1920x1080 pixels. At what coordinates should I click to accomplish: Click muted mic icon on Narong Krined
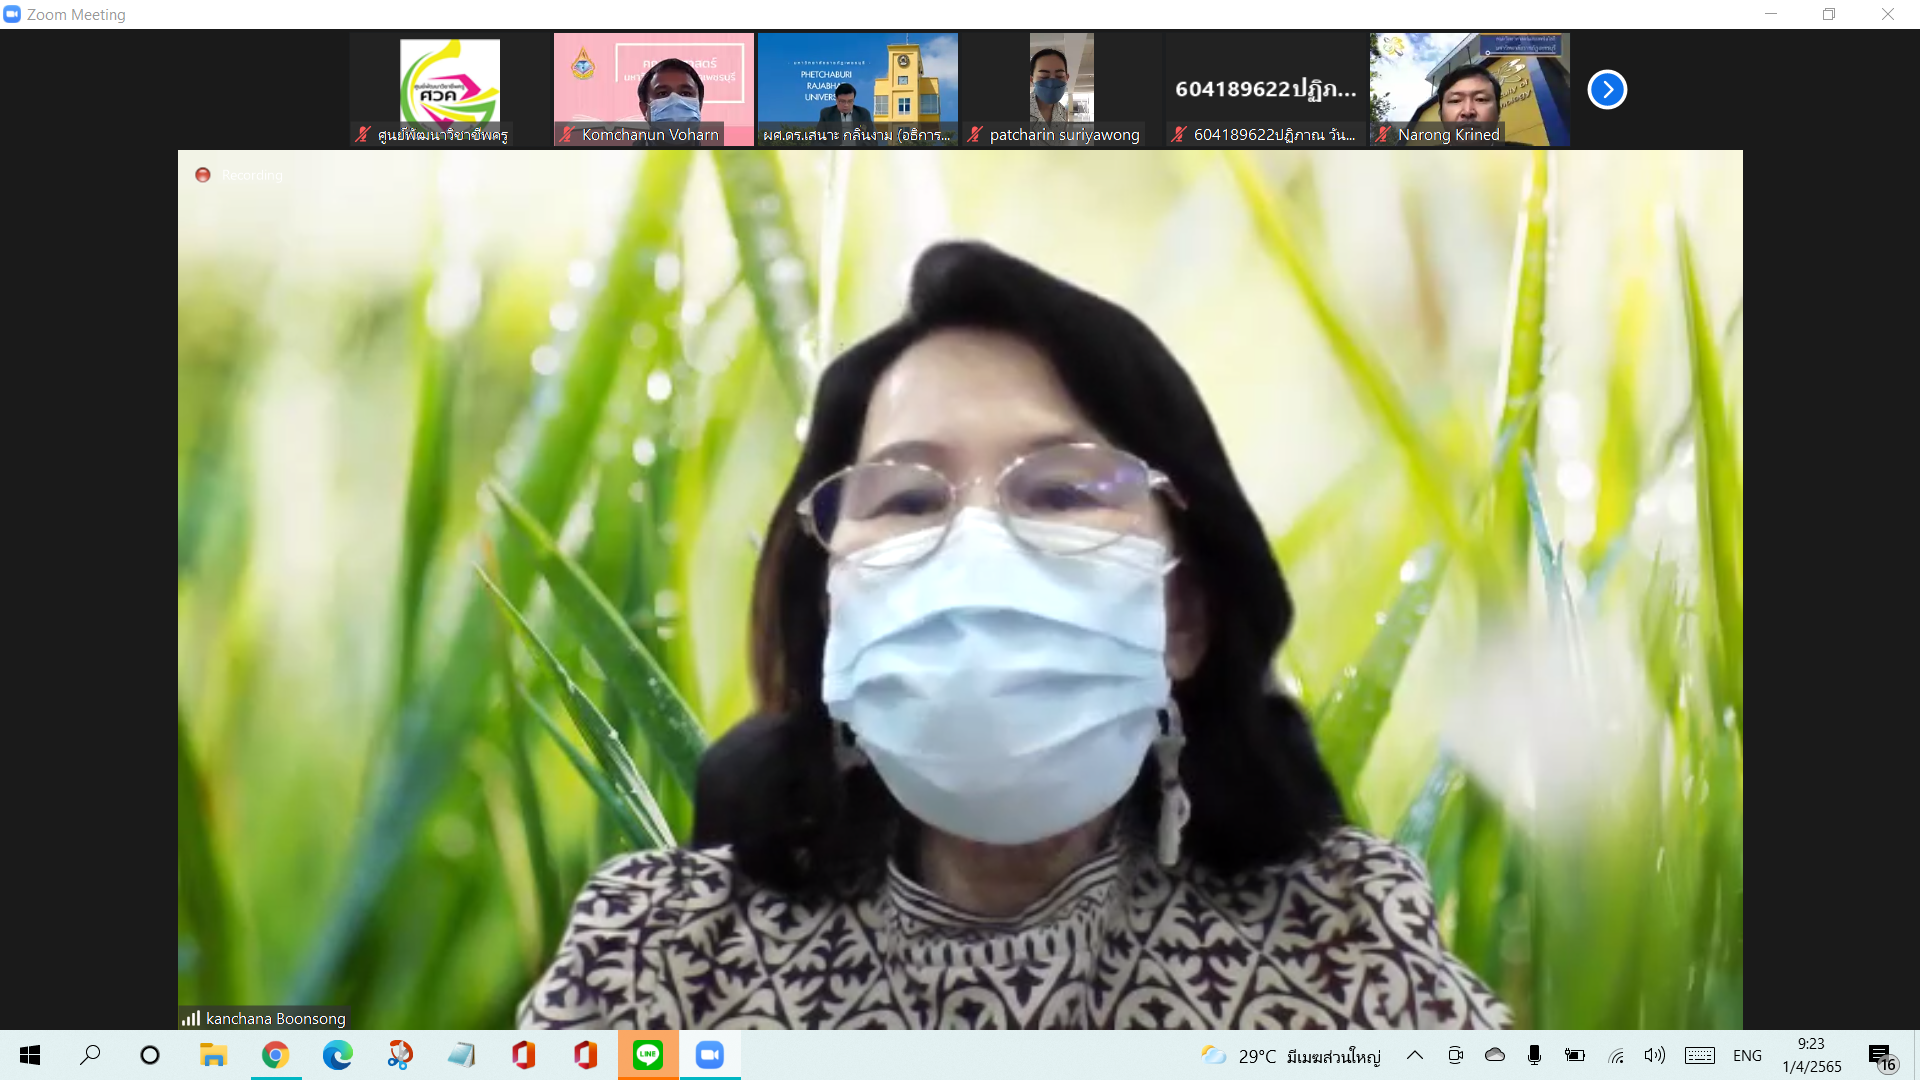tap(1383, 134)
